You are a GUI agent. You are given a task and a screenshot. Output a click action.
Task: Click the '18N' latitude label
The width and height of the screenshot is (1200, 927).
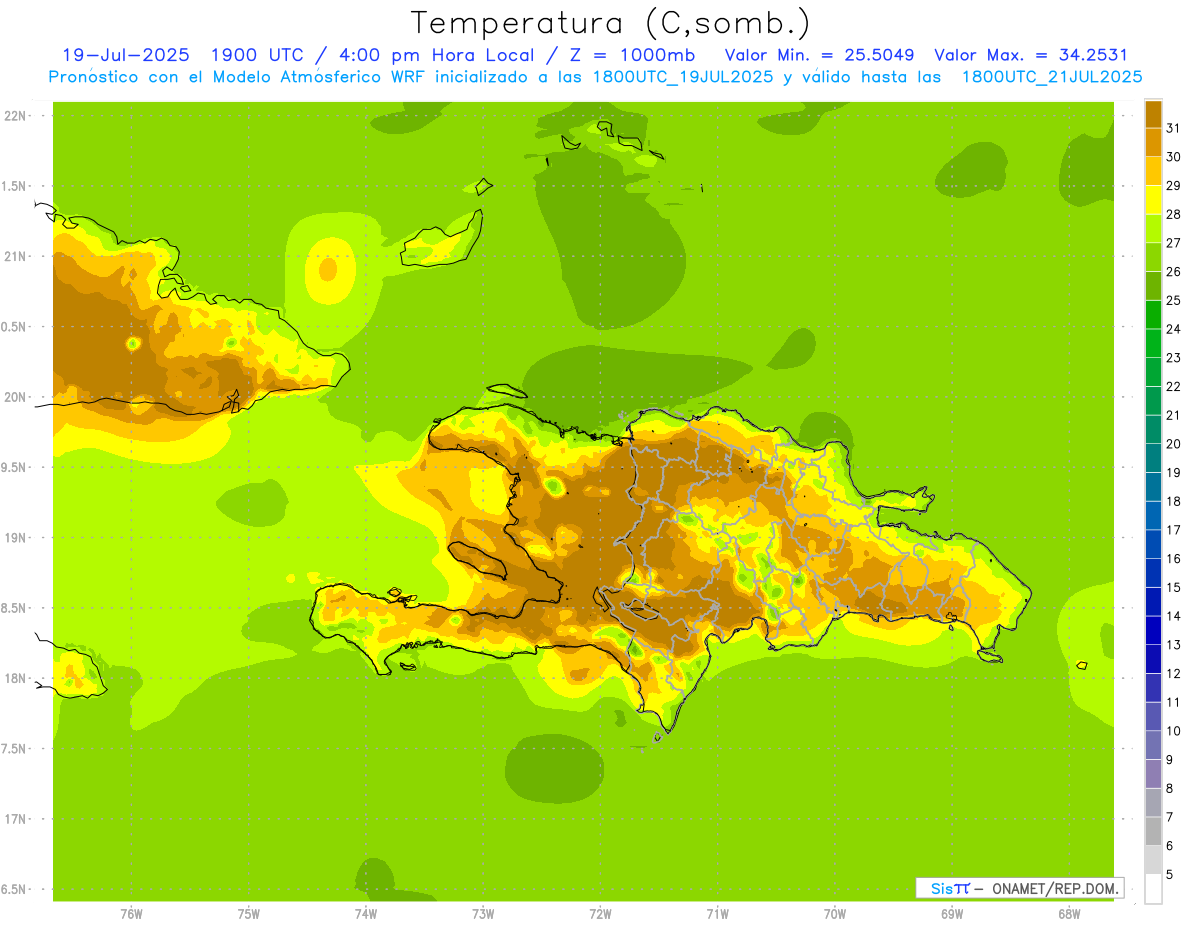click(15, 678)
